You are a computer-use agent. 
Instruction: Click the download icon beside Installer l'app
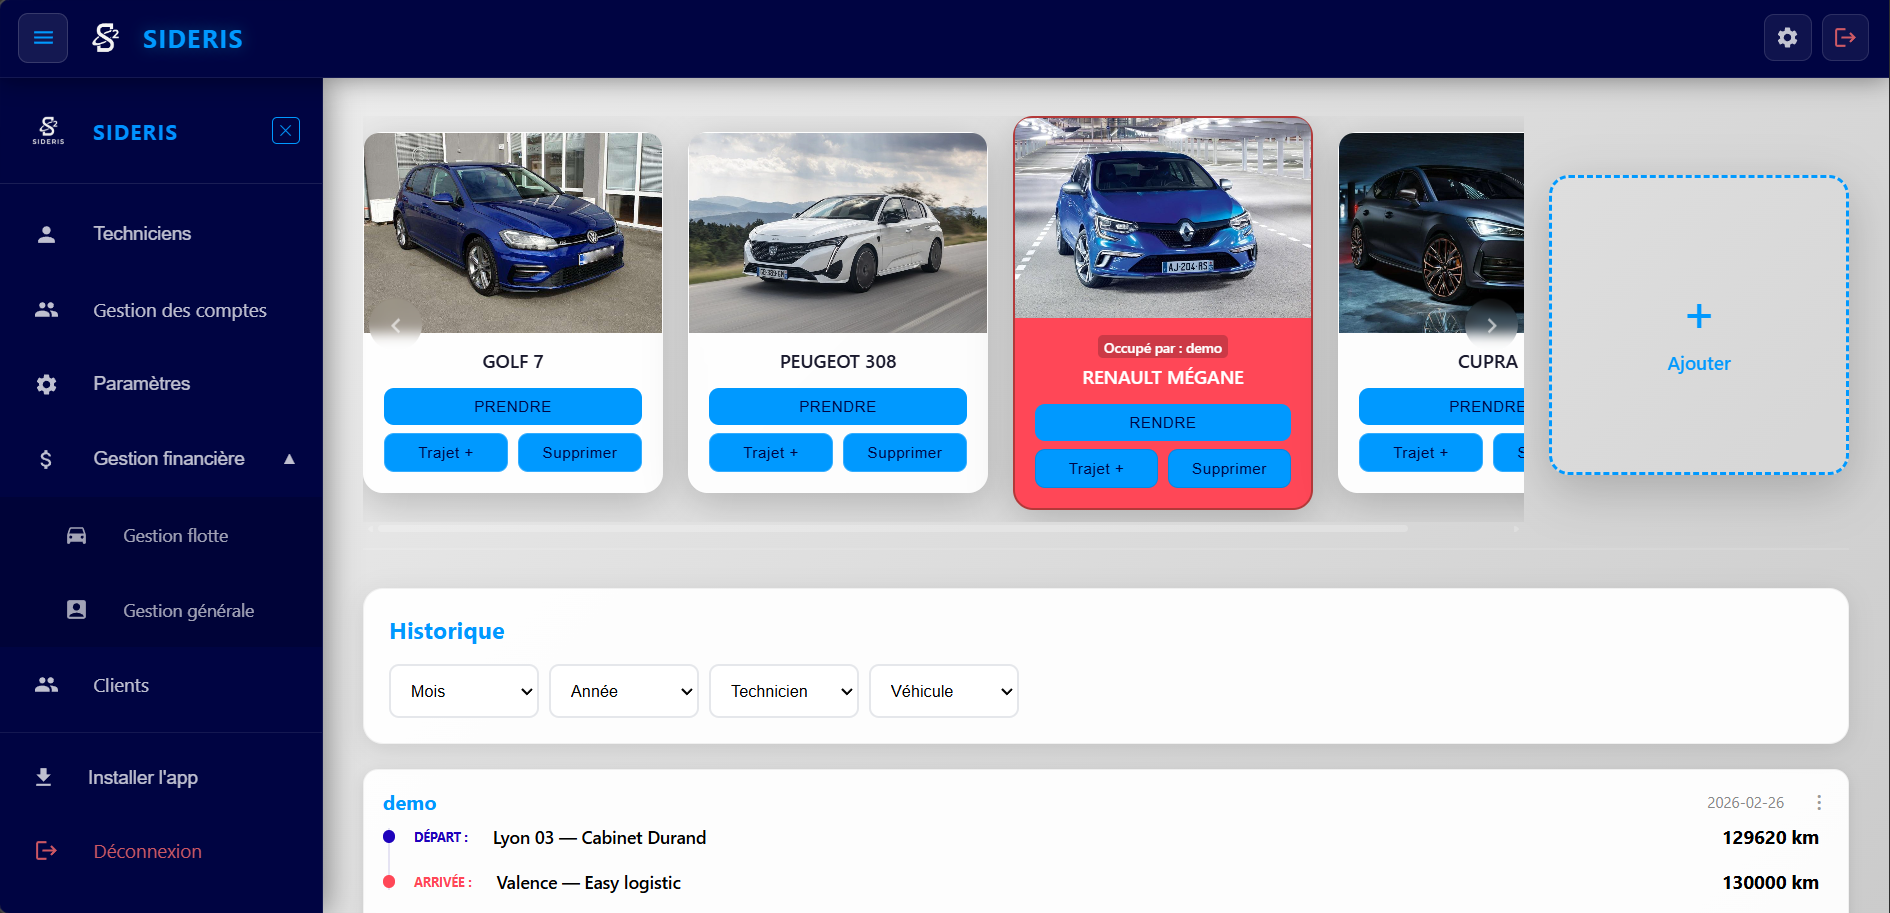44,777
